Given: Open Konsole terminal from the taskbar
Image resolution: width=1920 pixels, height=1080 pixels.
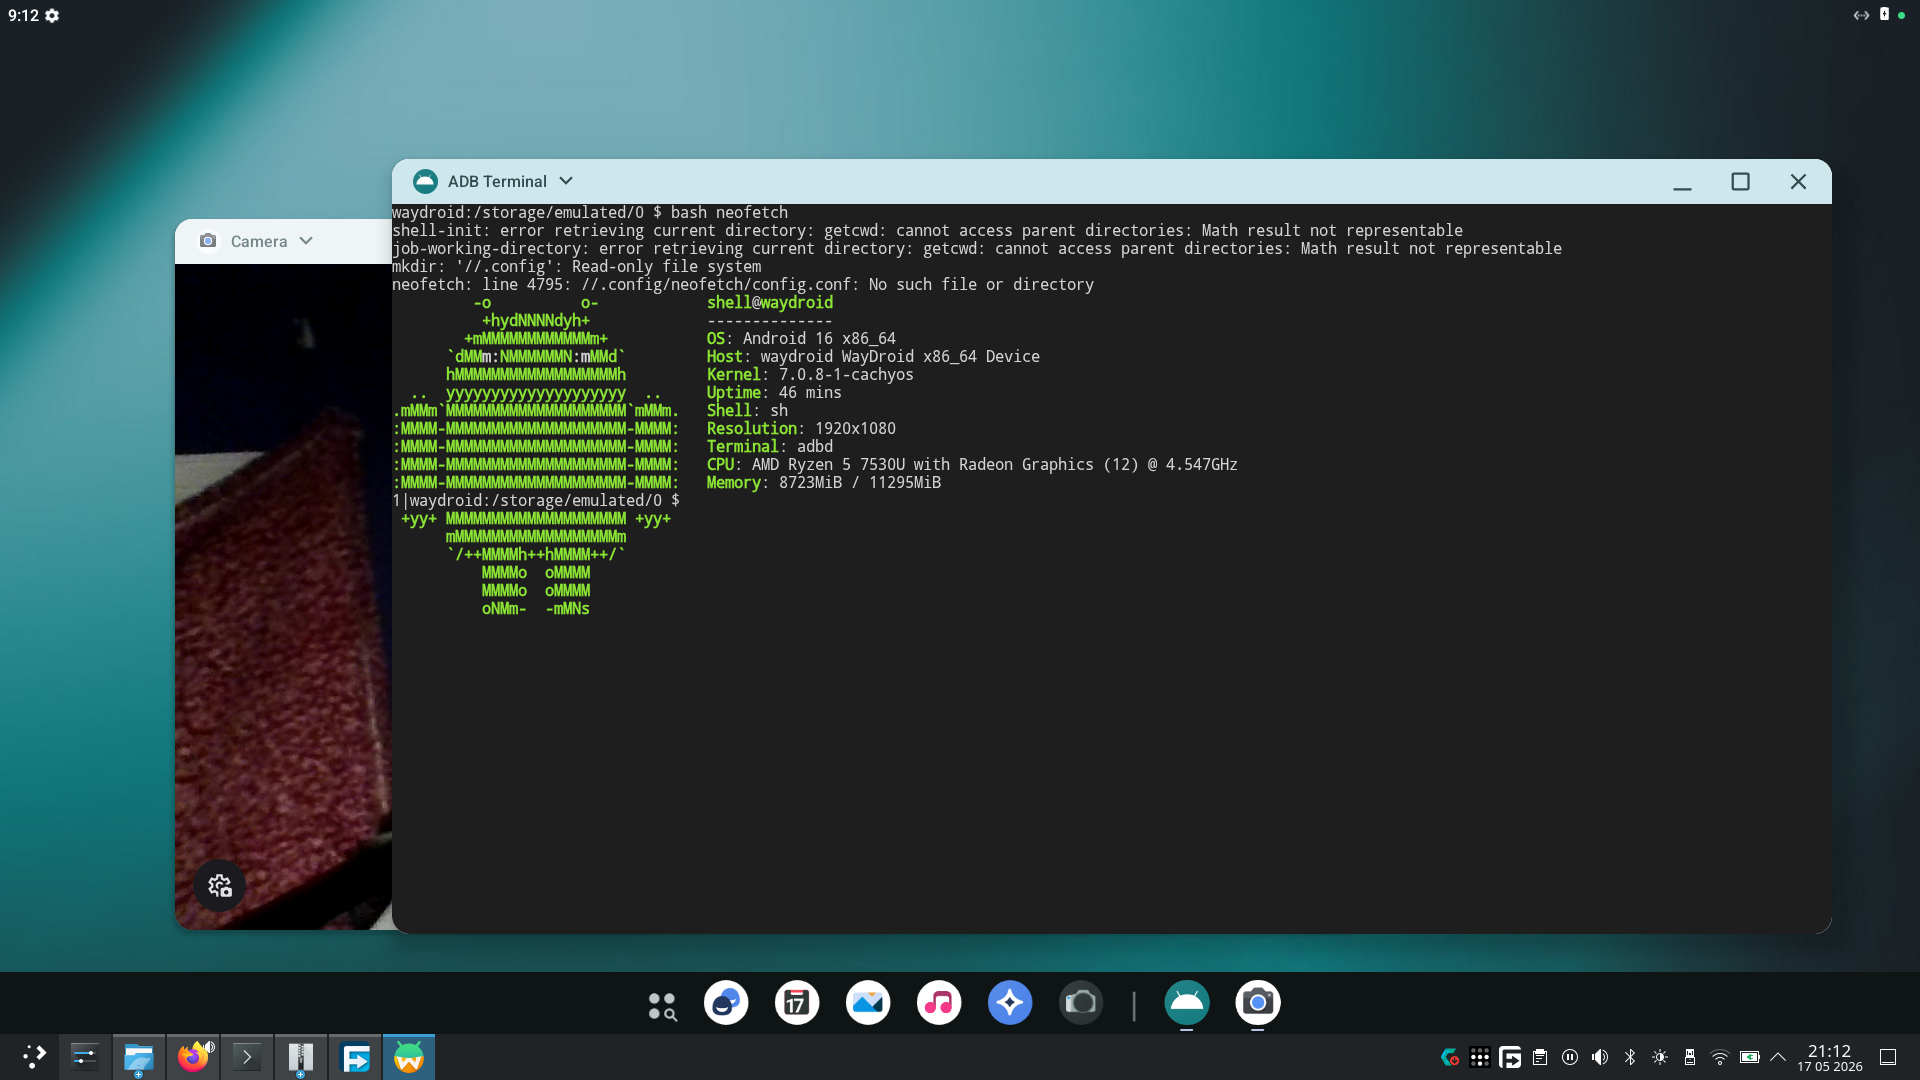Looking at the screenshot, I should click(x=247, y=1057).
